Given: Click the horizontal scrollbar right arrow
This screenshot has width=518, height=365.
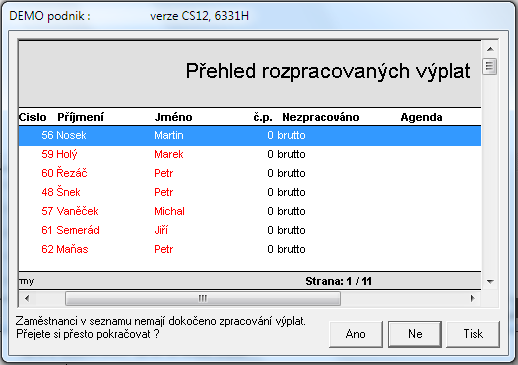Looking at the screenshot, I should [x=472, y=298].
